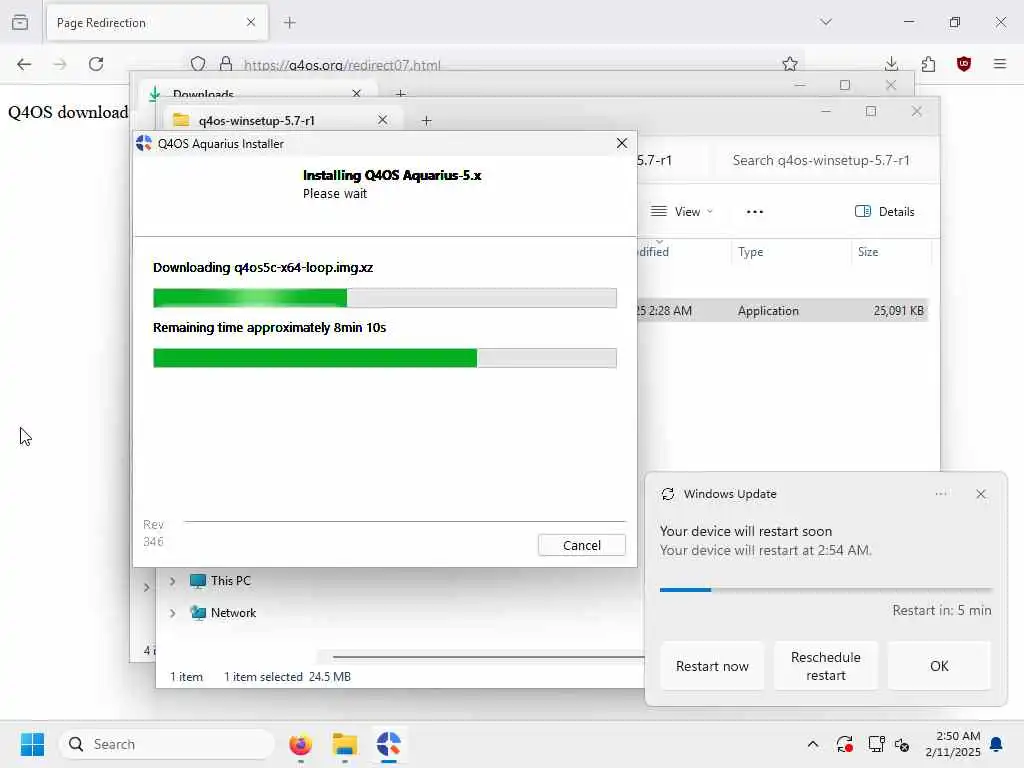
Task: Close the q4os-winsetup-5.7-r1 Explorer tab
Action: point(383,120)
